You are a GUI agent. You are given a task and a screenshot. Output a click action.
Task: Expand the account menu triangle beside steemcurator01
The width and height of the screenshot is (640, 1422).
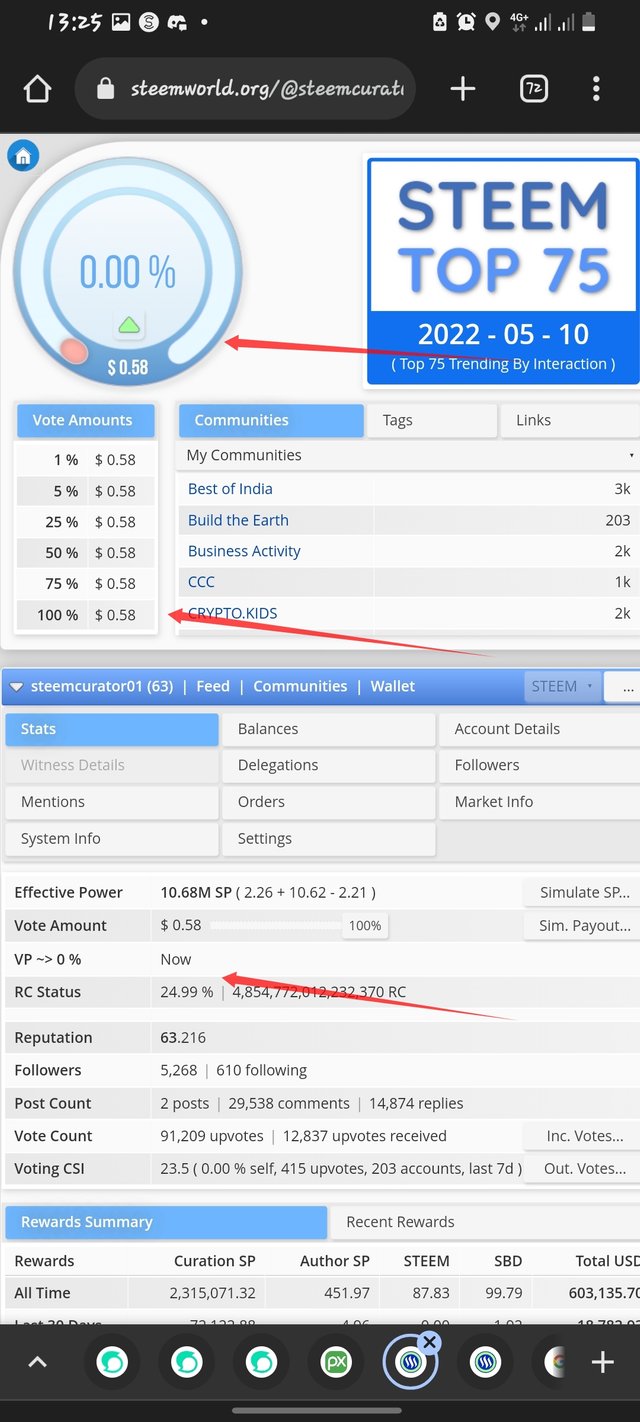pos(16,687)
